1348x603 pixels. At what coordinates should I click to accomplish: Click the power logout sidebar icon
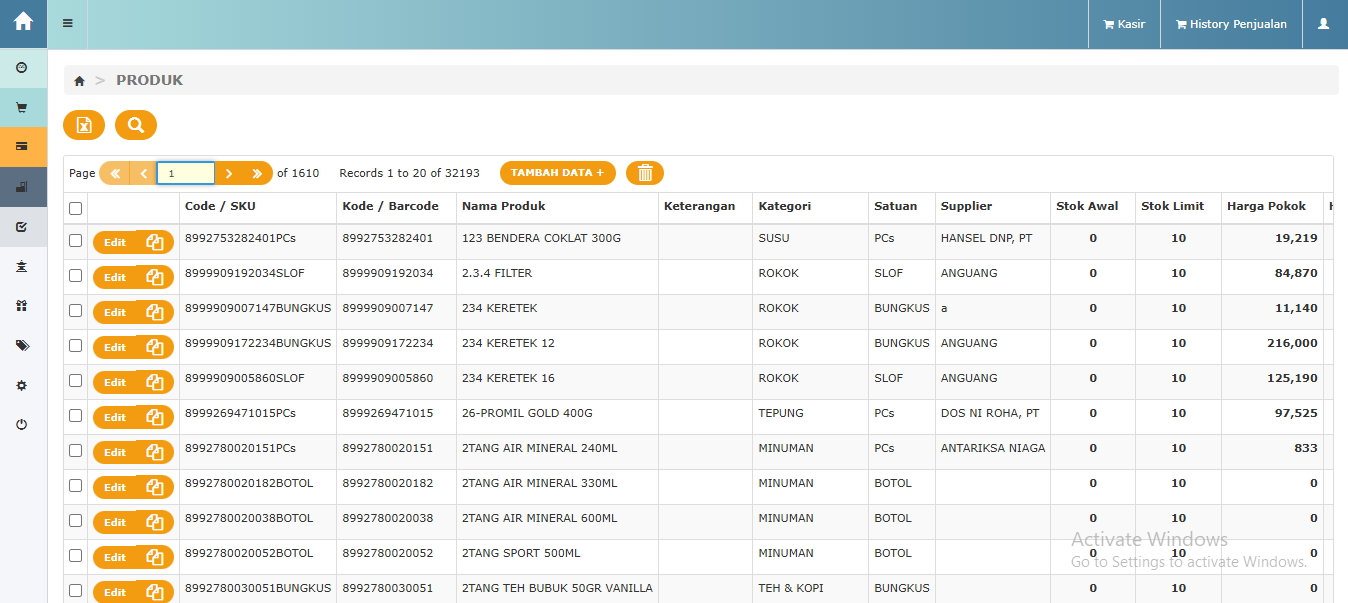coord(22,425)
